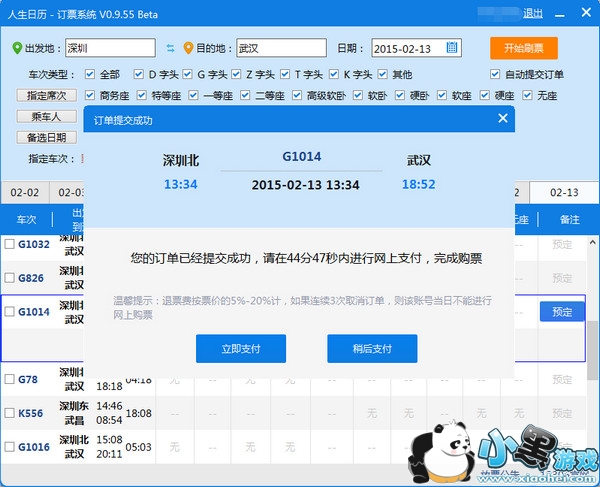Click the green departure location pin icon

click(x=17, y=48)
